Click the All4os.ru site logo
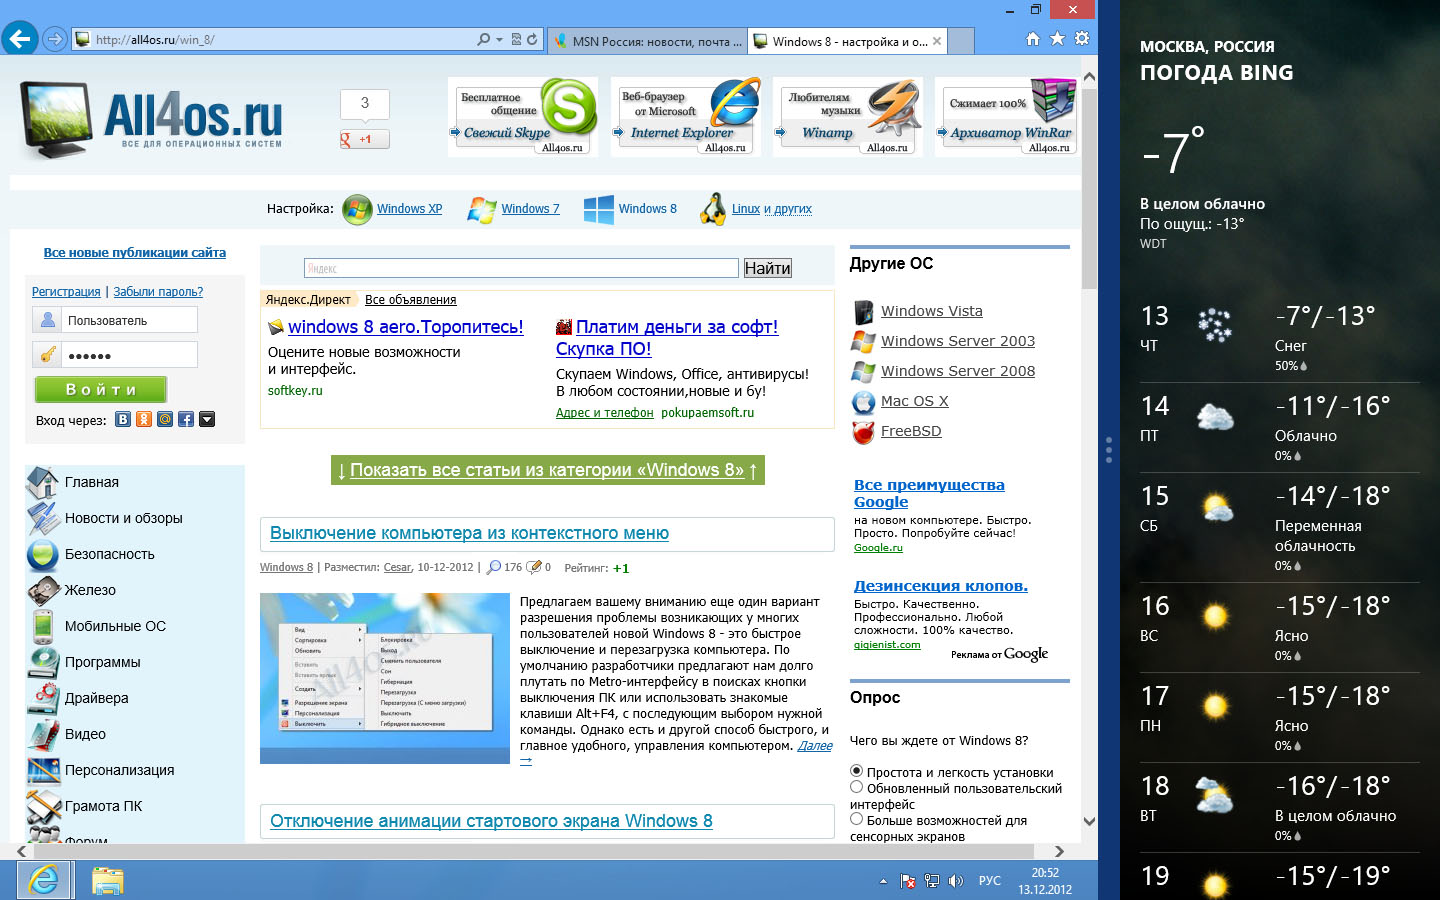The width and height of the screenshot is (1440, 900). coord(152,119)
